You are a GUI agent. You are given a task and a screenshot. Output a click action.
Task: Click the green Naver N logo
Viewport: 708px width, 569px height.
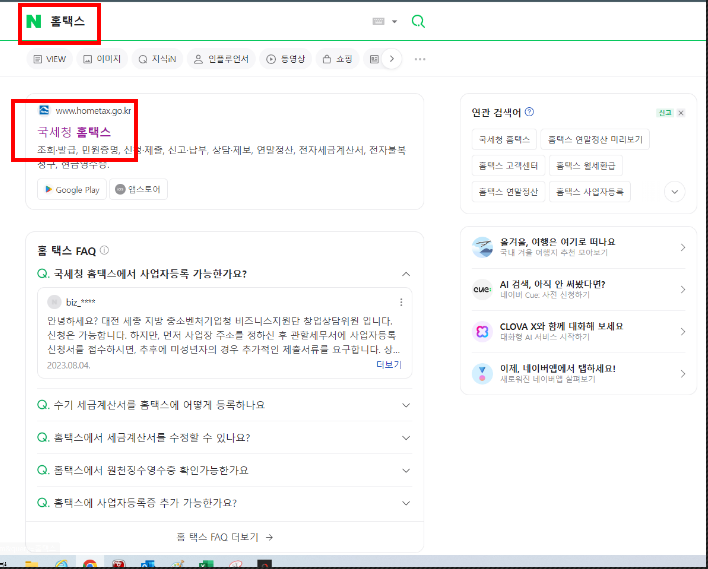34,21
